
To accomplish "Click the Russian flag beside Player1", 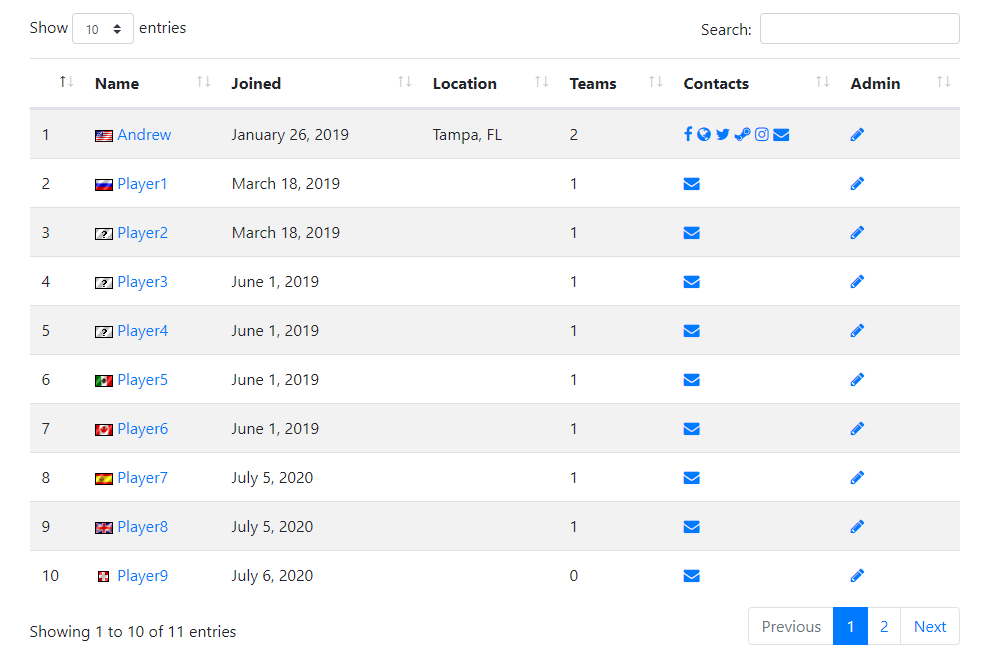I will [x=104, y=185].
